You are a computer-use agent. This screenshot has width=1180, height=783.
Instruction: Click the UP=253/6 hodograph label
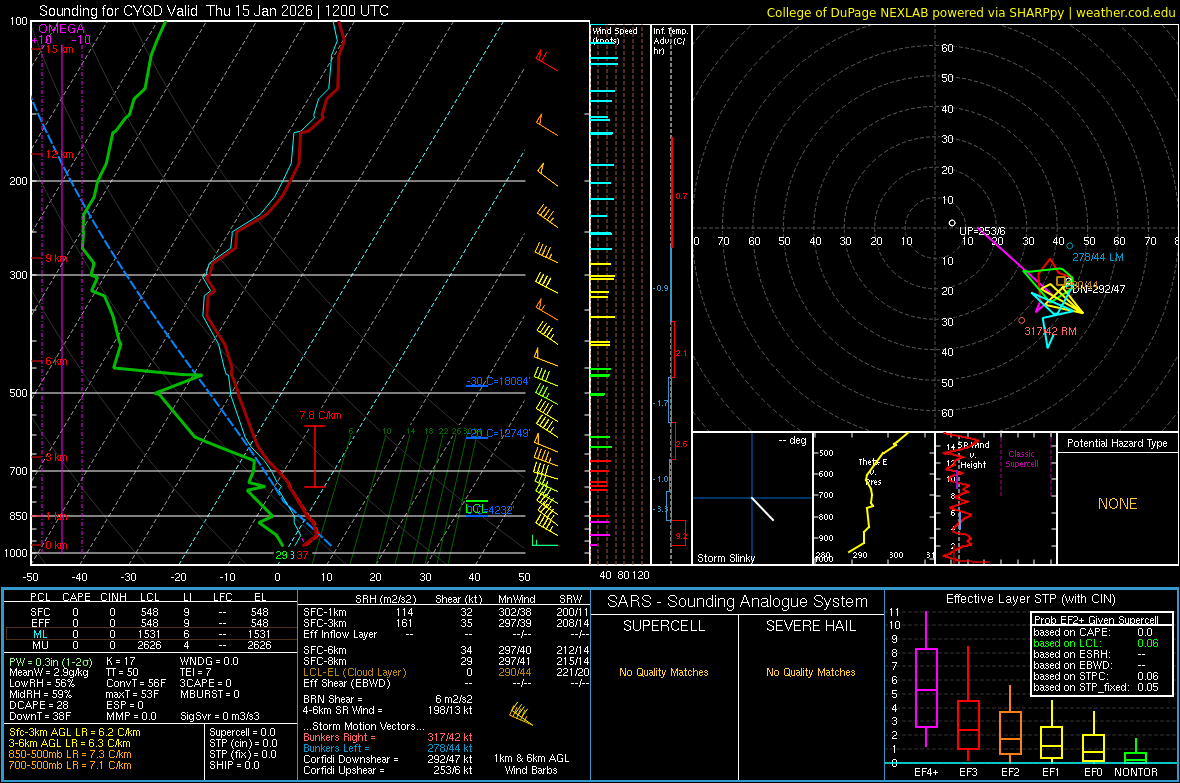982,231
